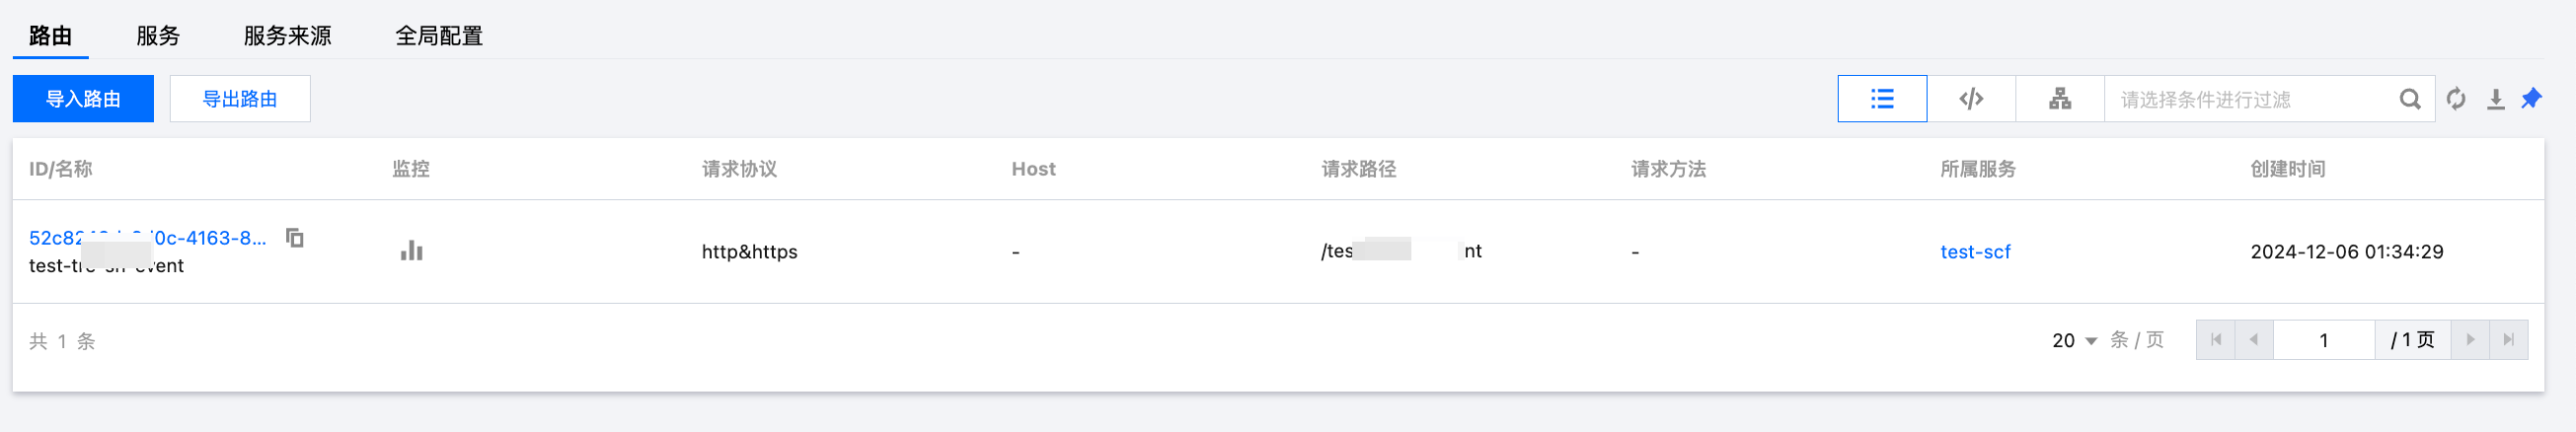This screenshot has width=2576, height=432.
Task: Click the search magnifier icon
Action: (x=2410, y=99)
